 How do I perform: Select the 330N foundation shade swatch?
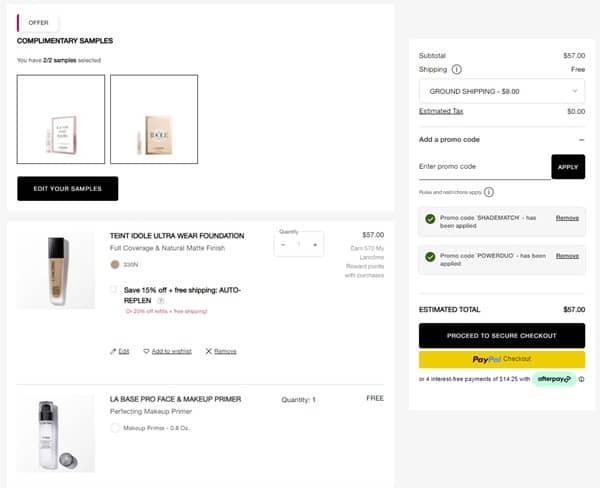point(114,265)
